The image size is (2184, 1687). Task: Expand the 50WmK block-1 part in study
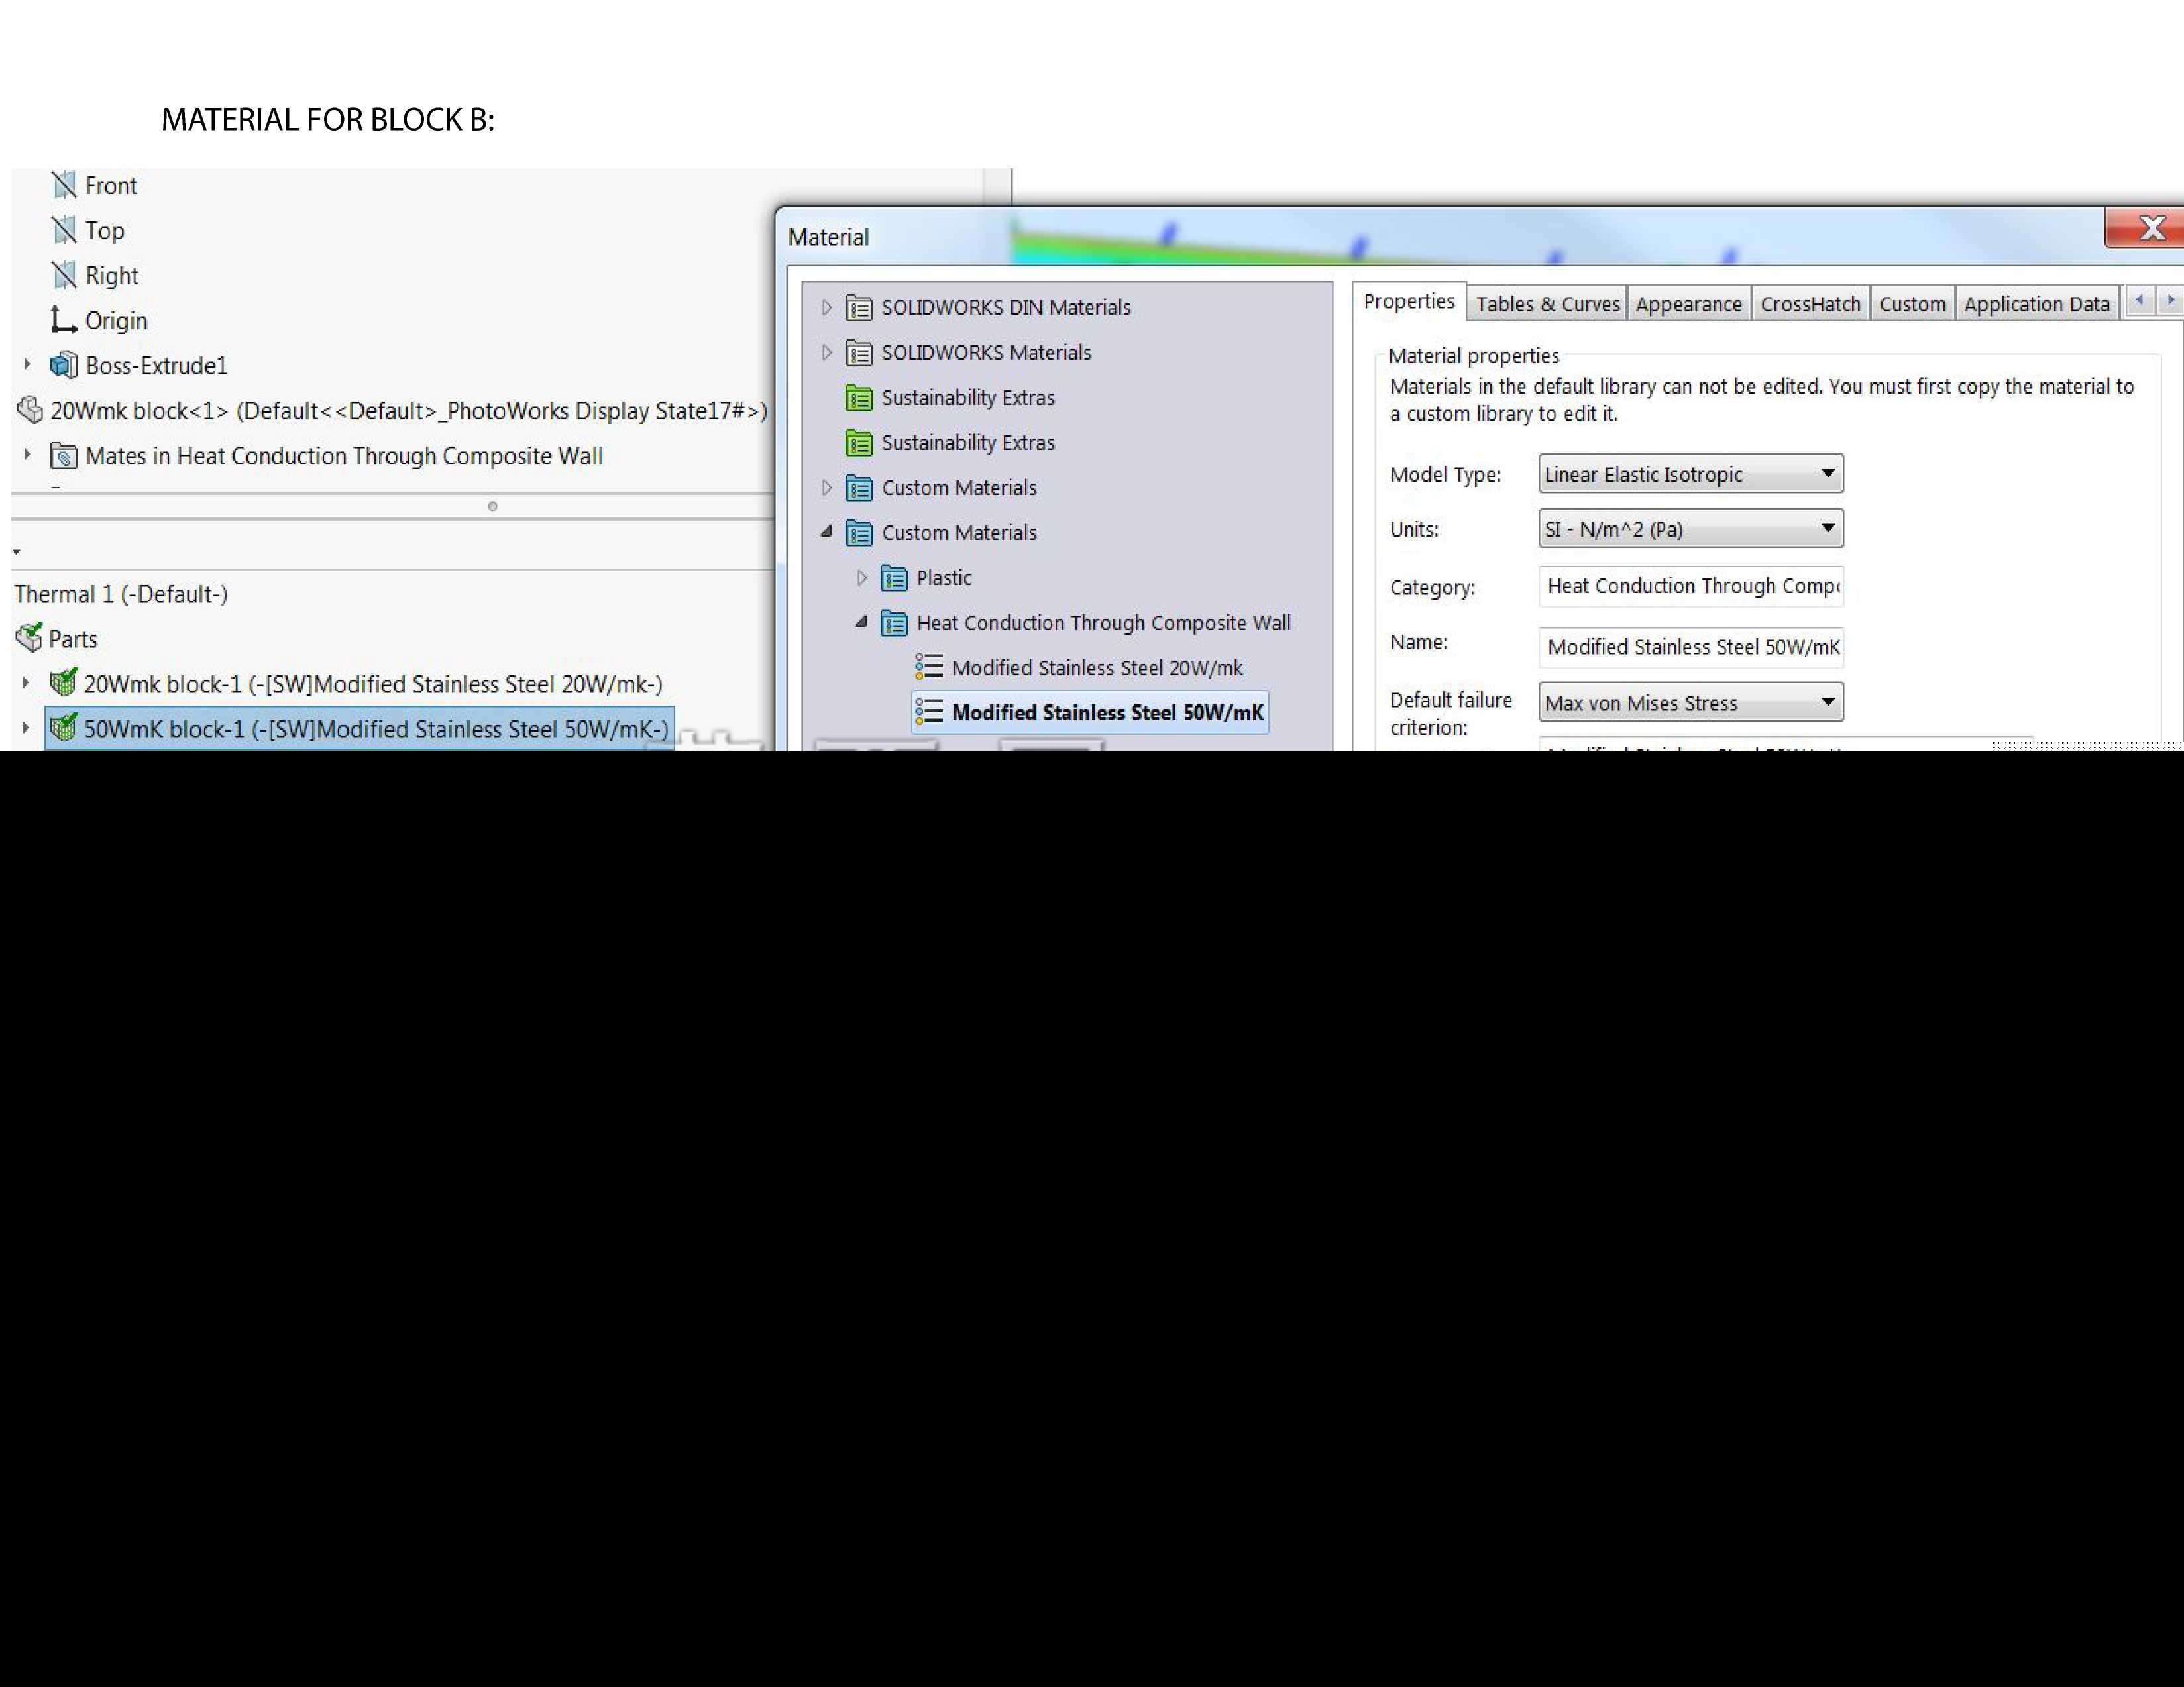(x=26, y=728)
